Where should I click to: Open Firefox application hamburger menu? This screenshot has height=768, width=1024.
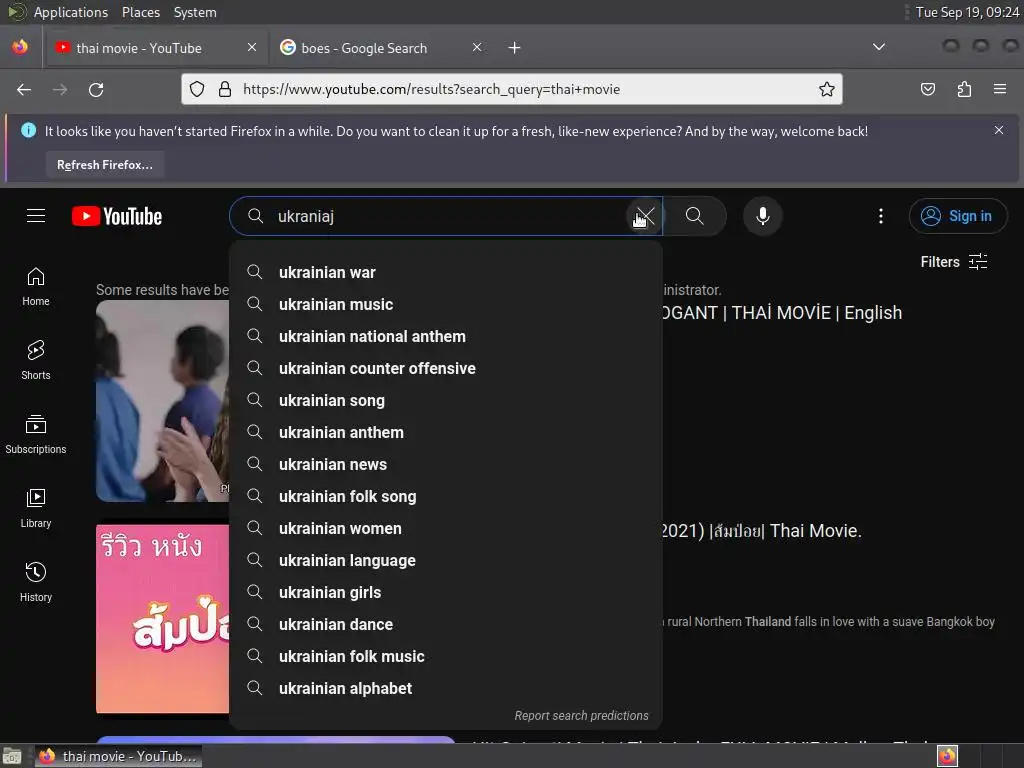[1000, 89]
